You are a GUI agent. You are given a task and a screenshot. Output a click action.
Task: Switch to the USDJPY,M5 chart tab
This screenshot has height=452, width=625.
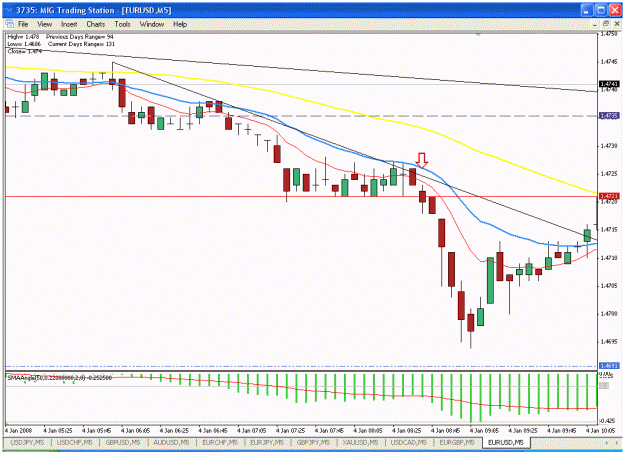(27, 442)
